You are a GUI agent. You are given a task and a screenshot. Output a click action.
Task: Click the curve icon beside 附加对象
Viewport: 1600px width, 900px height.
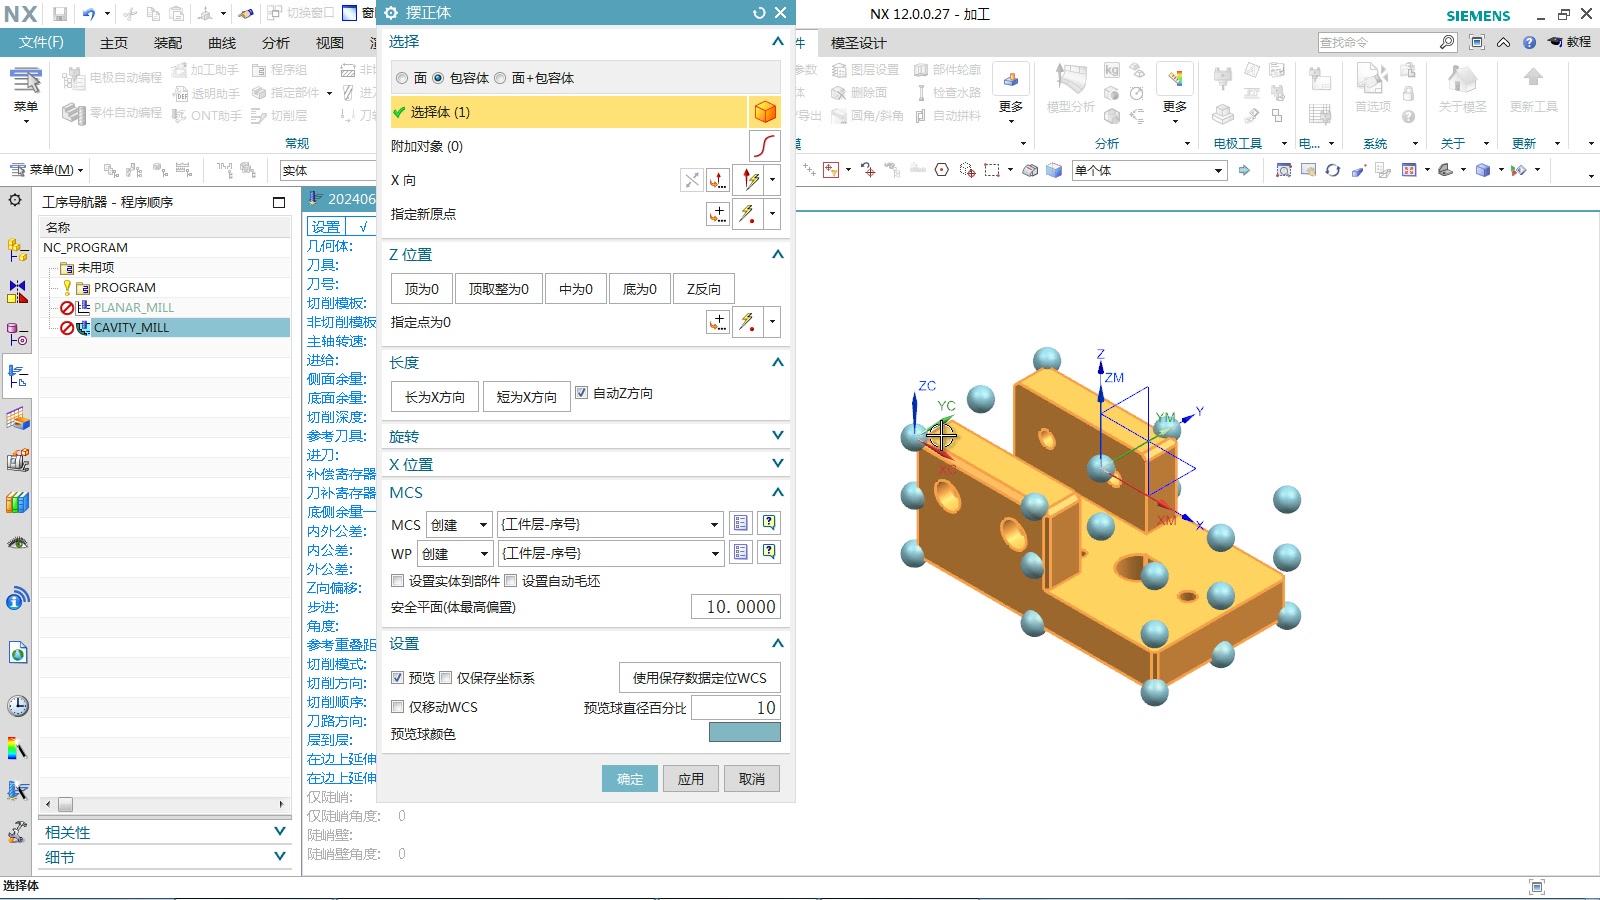pos(765,146)
